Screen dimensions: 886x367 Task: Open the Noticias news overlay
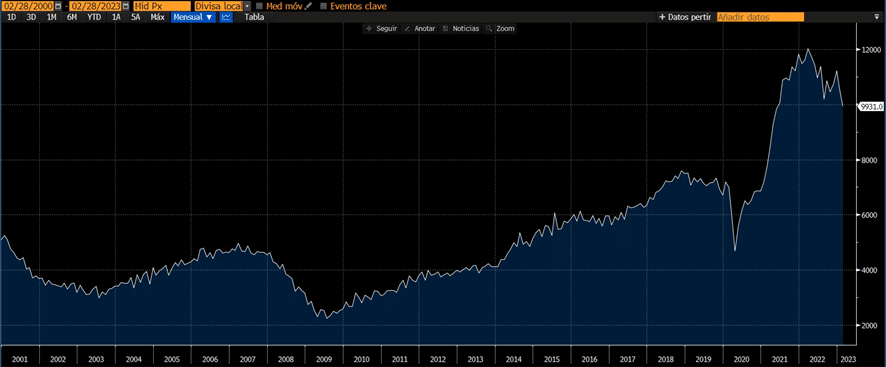pos(461,28)
